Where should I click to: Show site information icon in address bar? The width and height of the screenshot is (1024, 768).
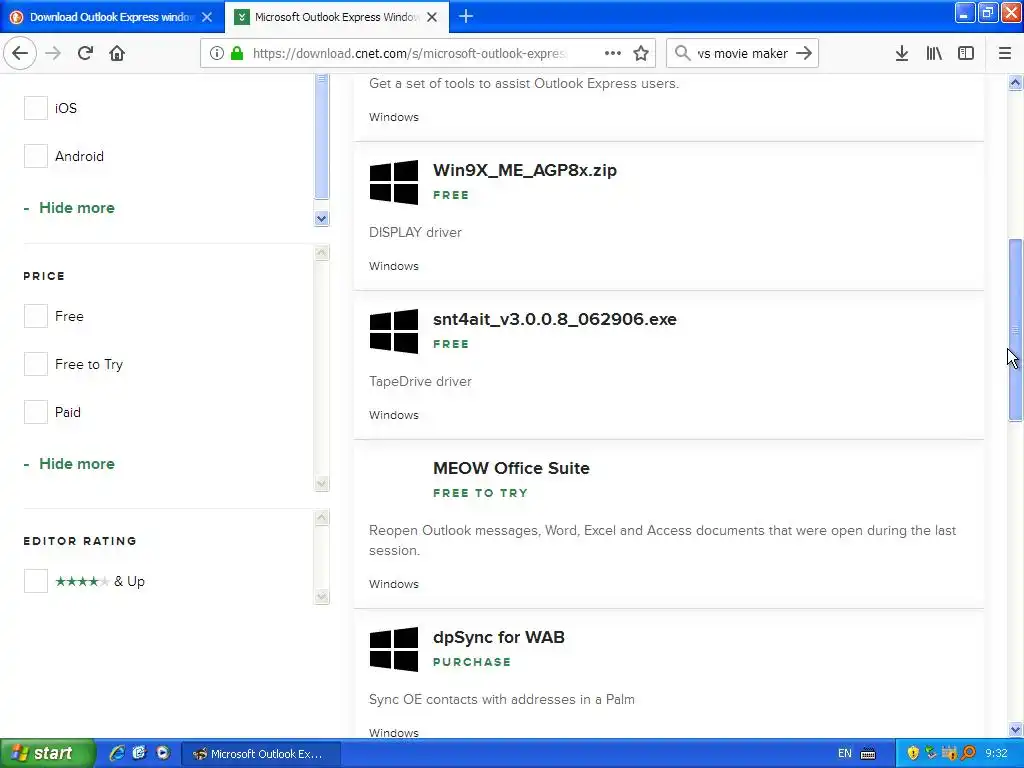coord(217,53)
